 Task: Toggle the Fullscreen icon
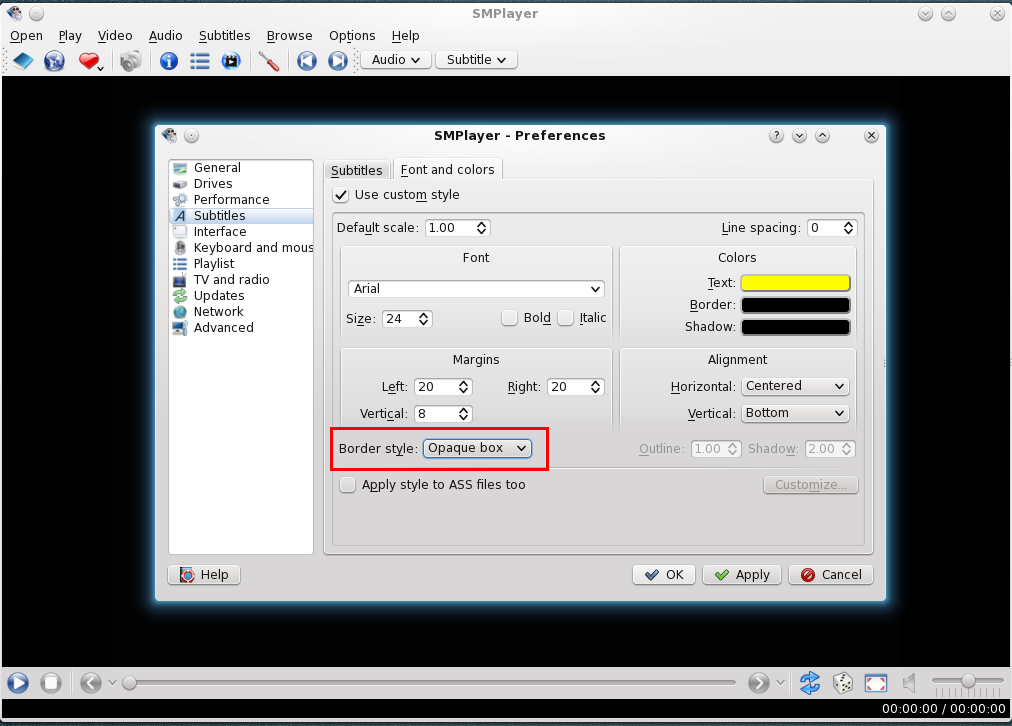(x=876, y=683)
